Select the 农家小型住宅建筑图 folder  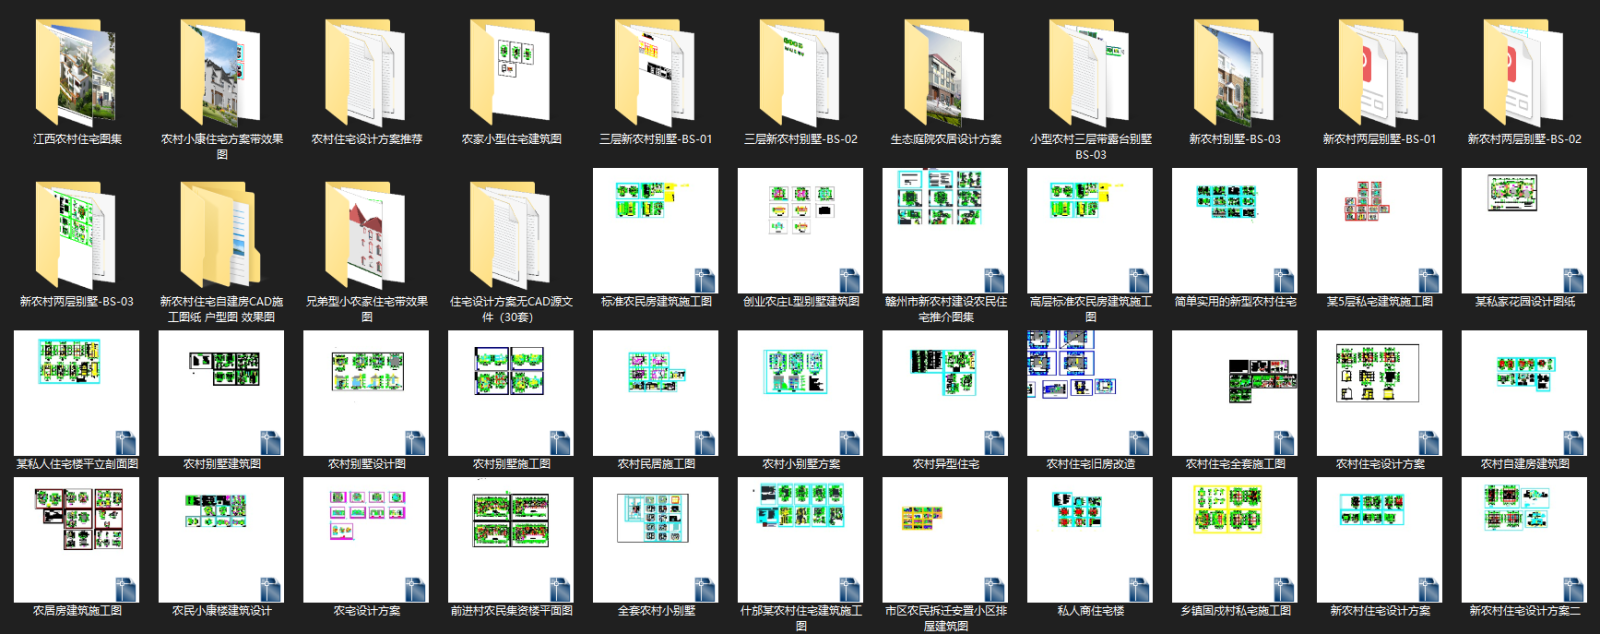[x=512, y=72]
